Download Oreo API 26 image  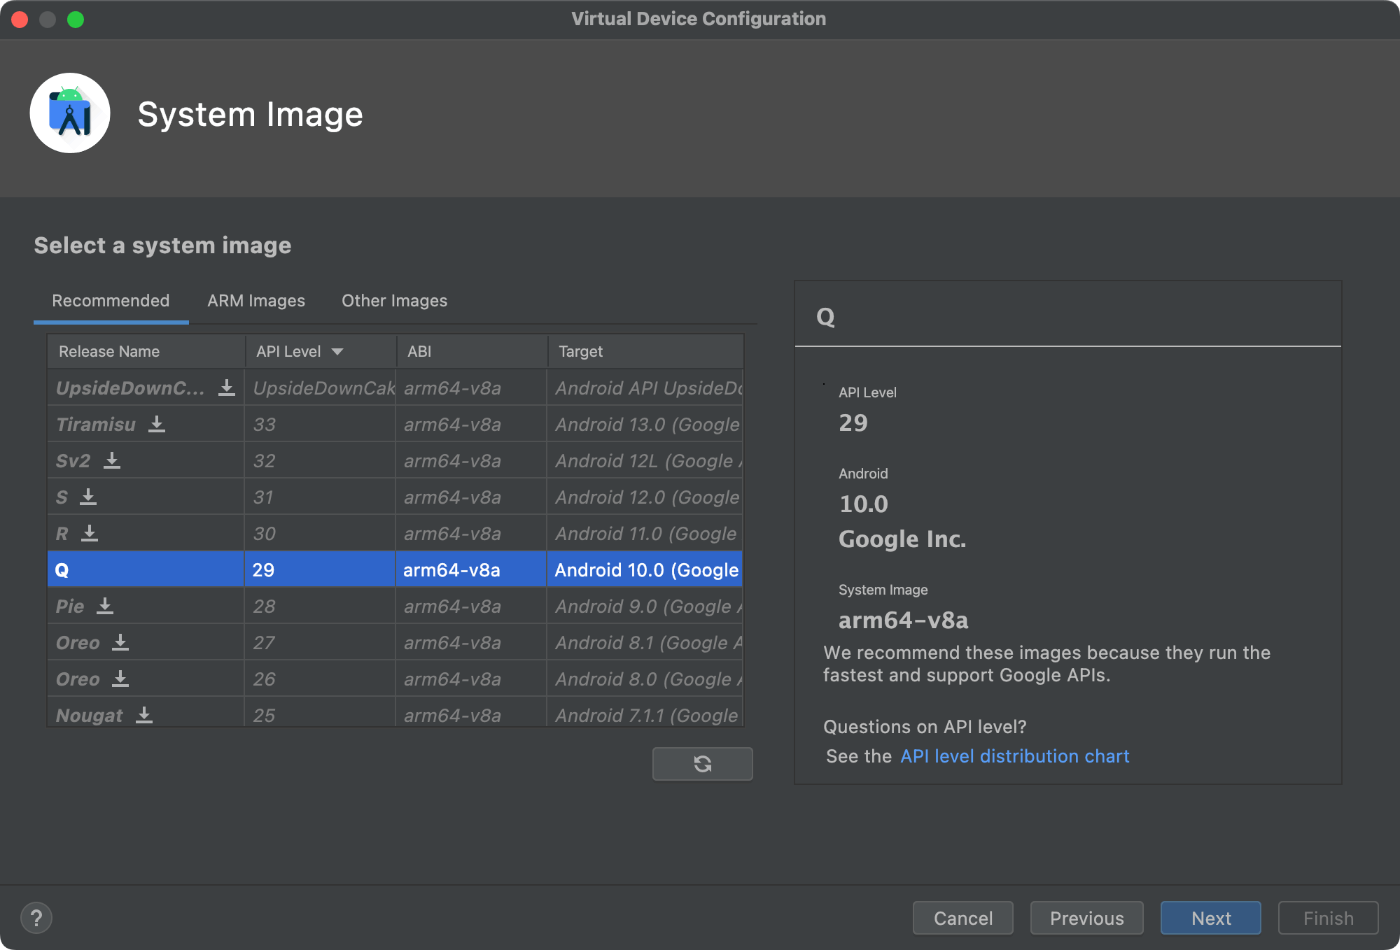pos(121,679)
